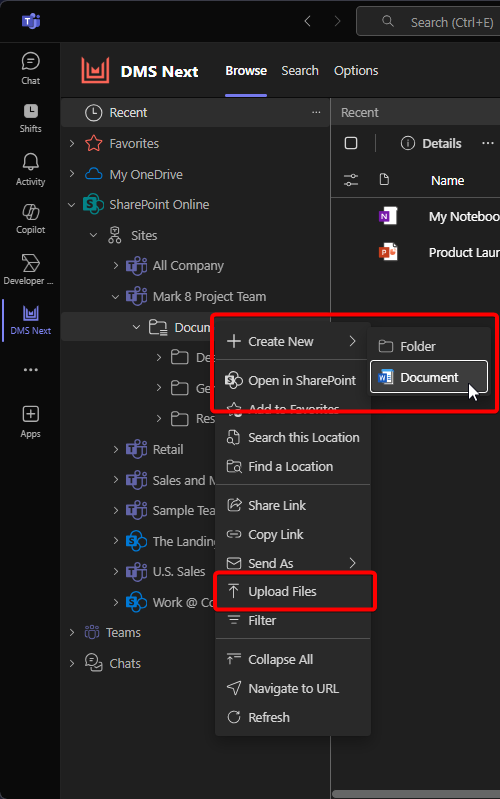Click the DMS Next red logo

[x=95, y=70]
